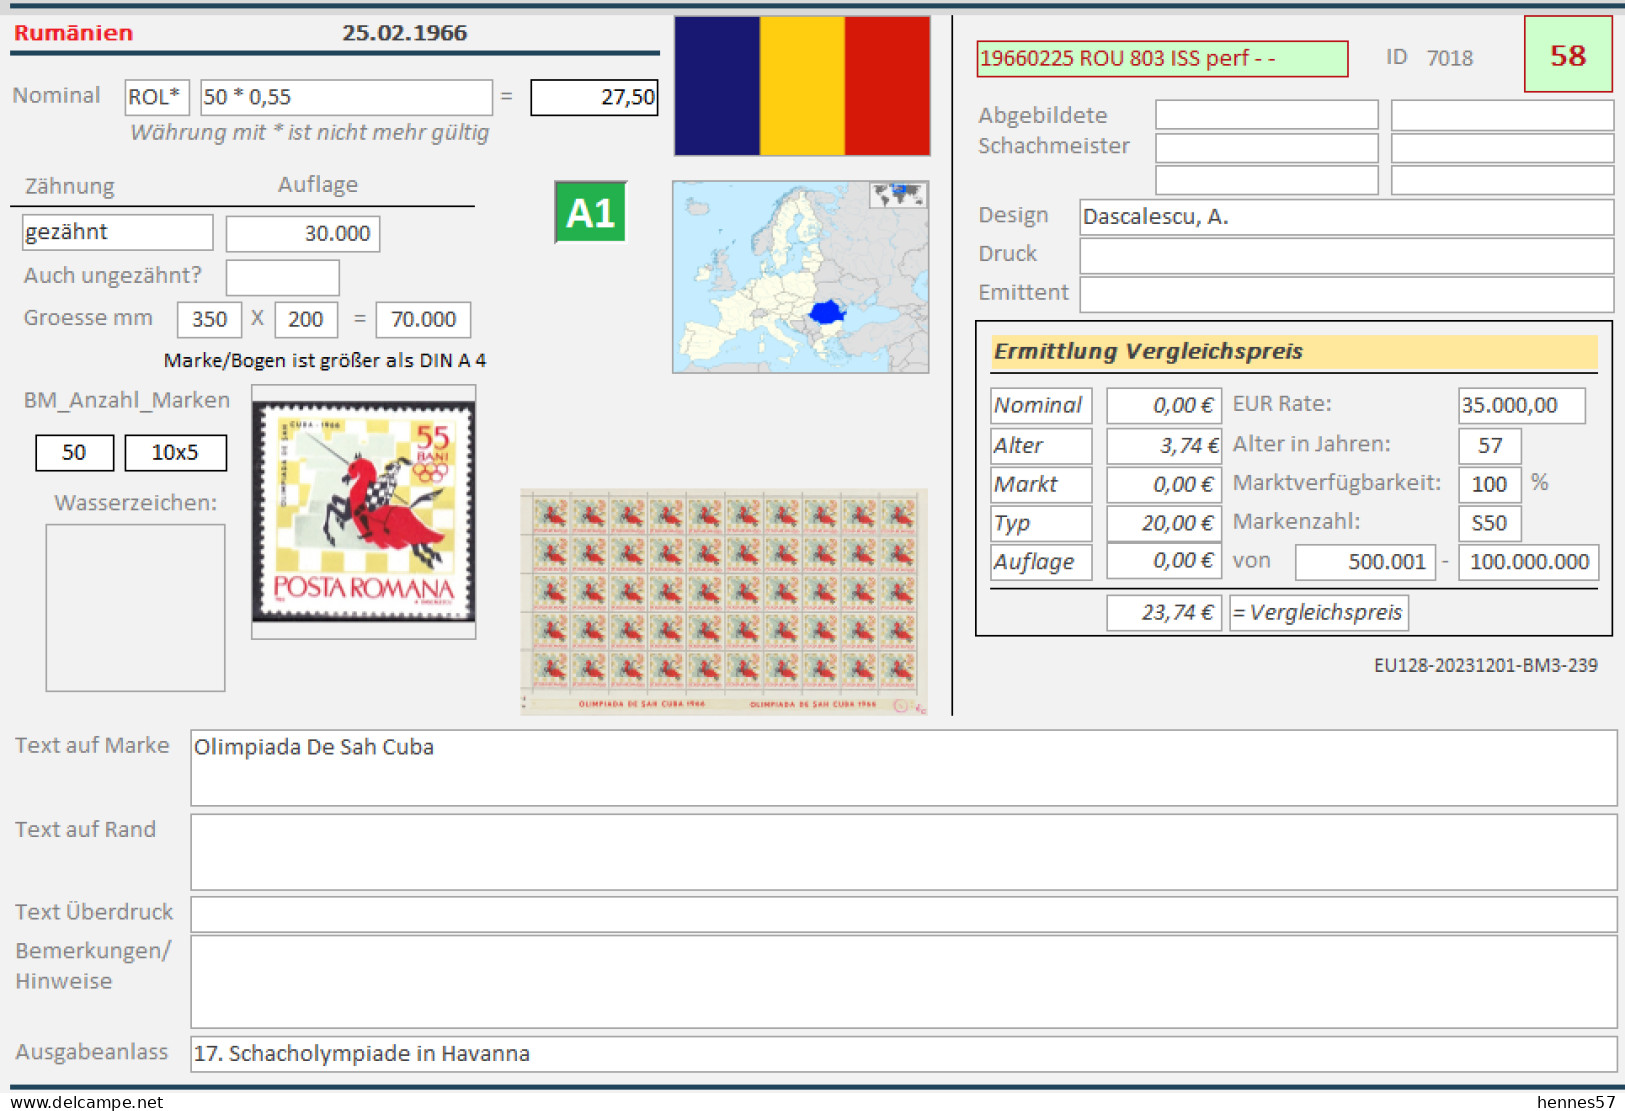Click the hennes57 username text
The width and height of the screenshot is (1625, 1111).
point(1576,1102)
